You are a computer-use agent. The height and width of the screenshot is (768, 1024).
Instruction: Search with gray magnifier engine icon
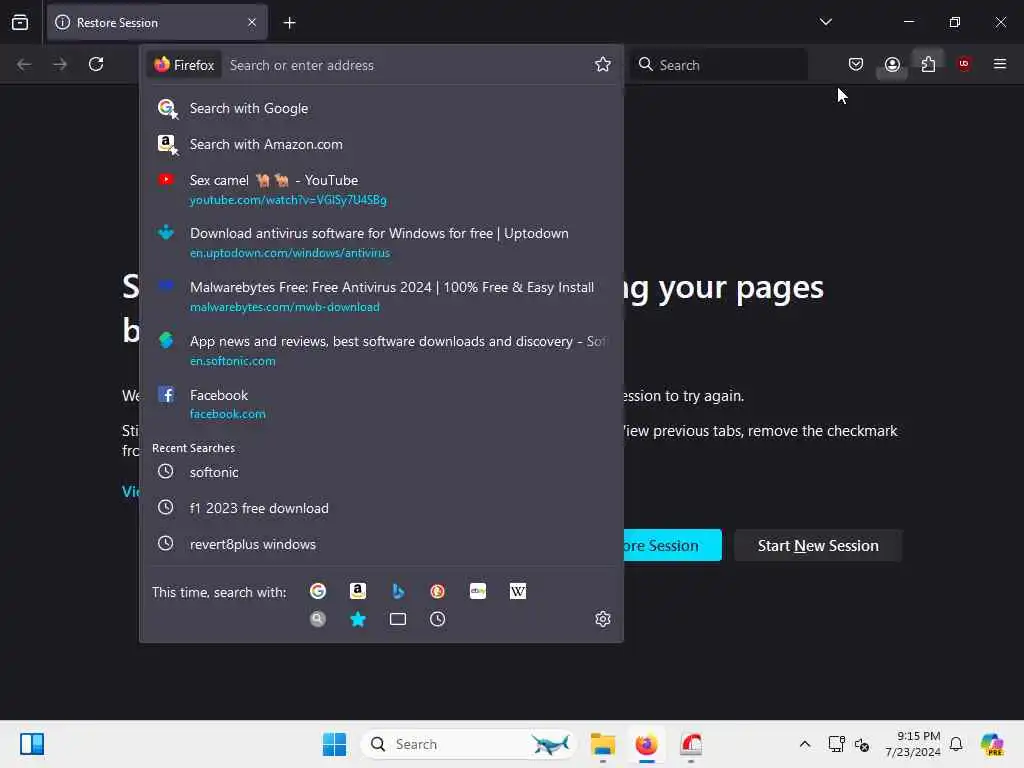(x=318, y=619)
